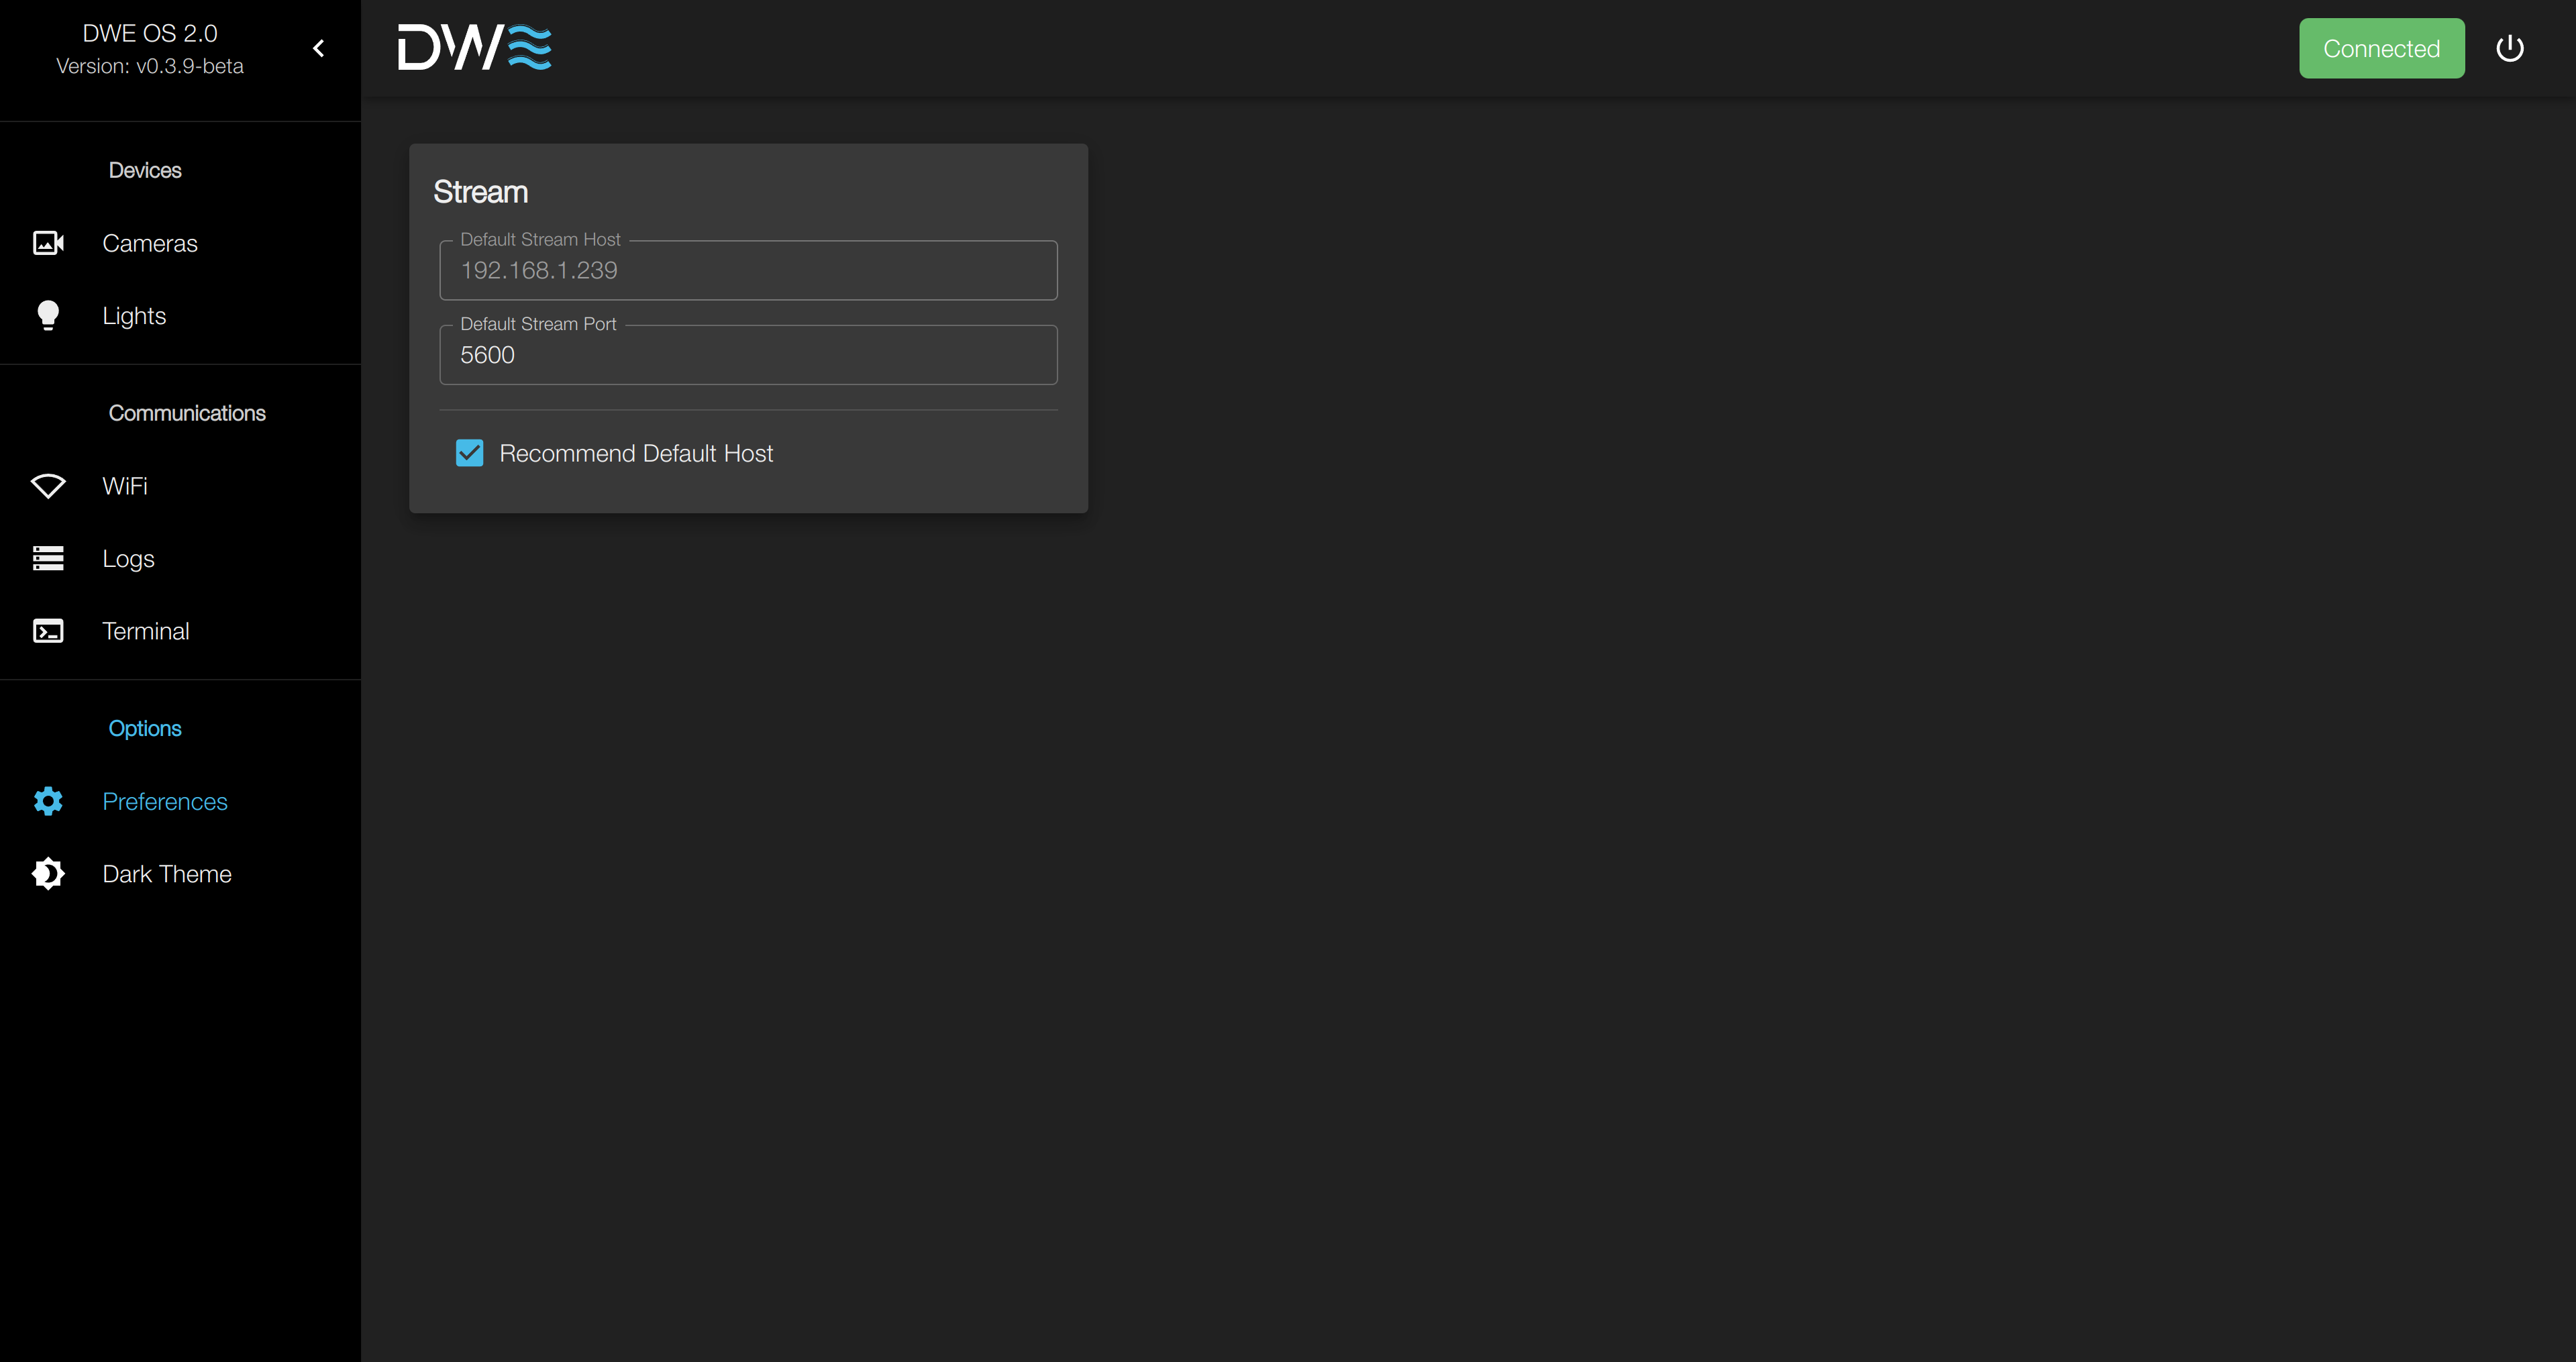Image resolution: width=2576 pixels, height=1362 pixels.
Task: Click the Default Stream Port field
Action: tap(748, 355)
